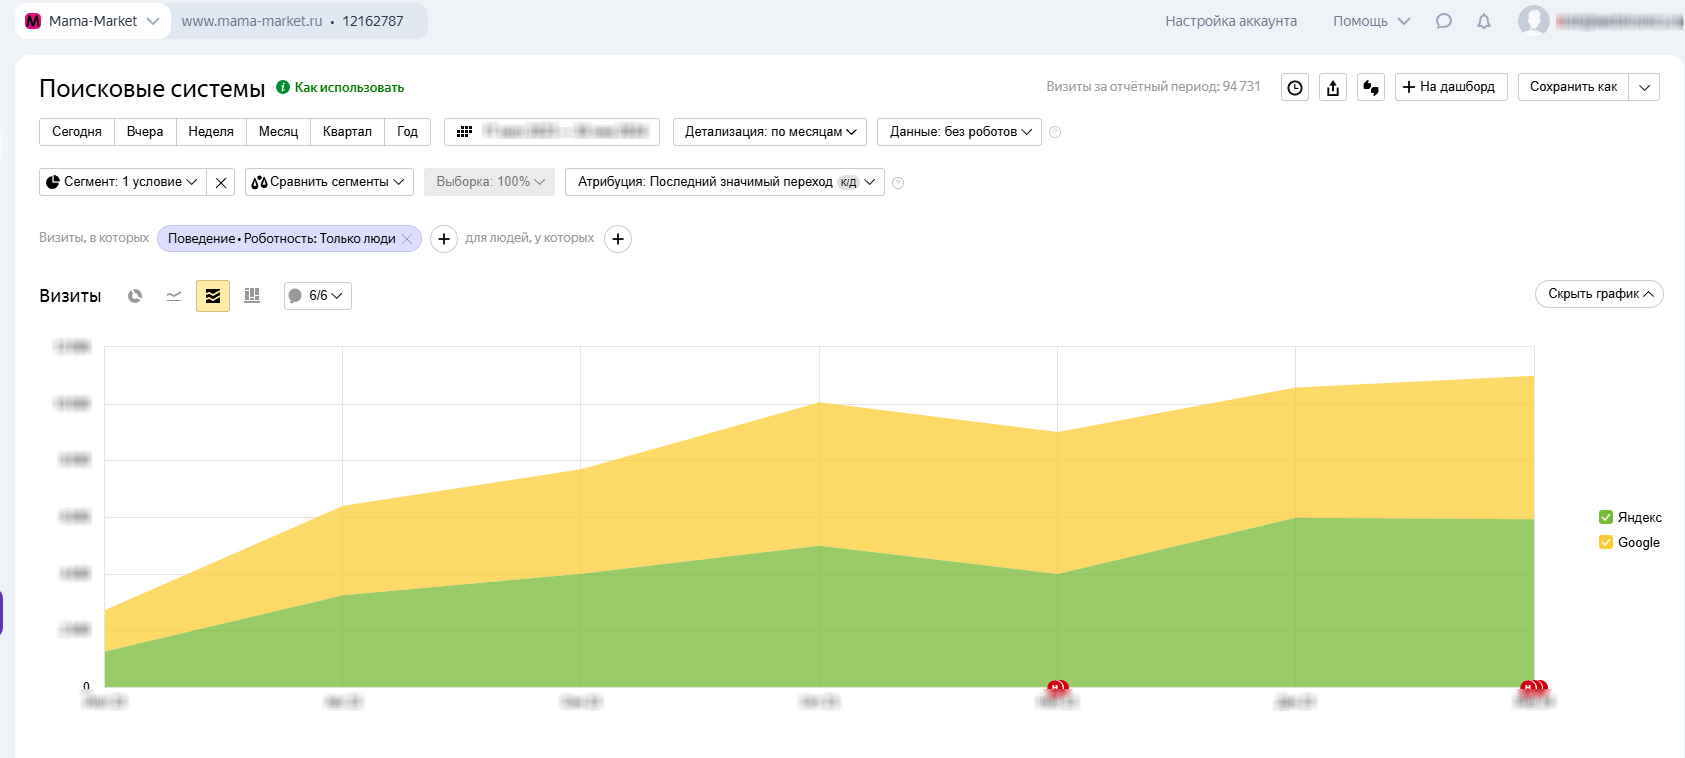Uncheck the Яндекс legend checkbox
Image resolution: width=1685 pixels, height=758 pixels.
[1606, 517]
